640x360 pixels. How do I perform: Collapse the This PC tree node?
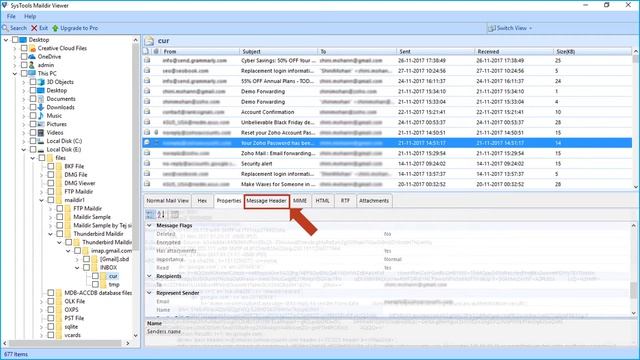click(15, 74)
